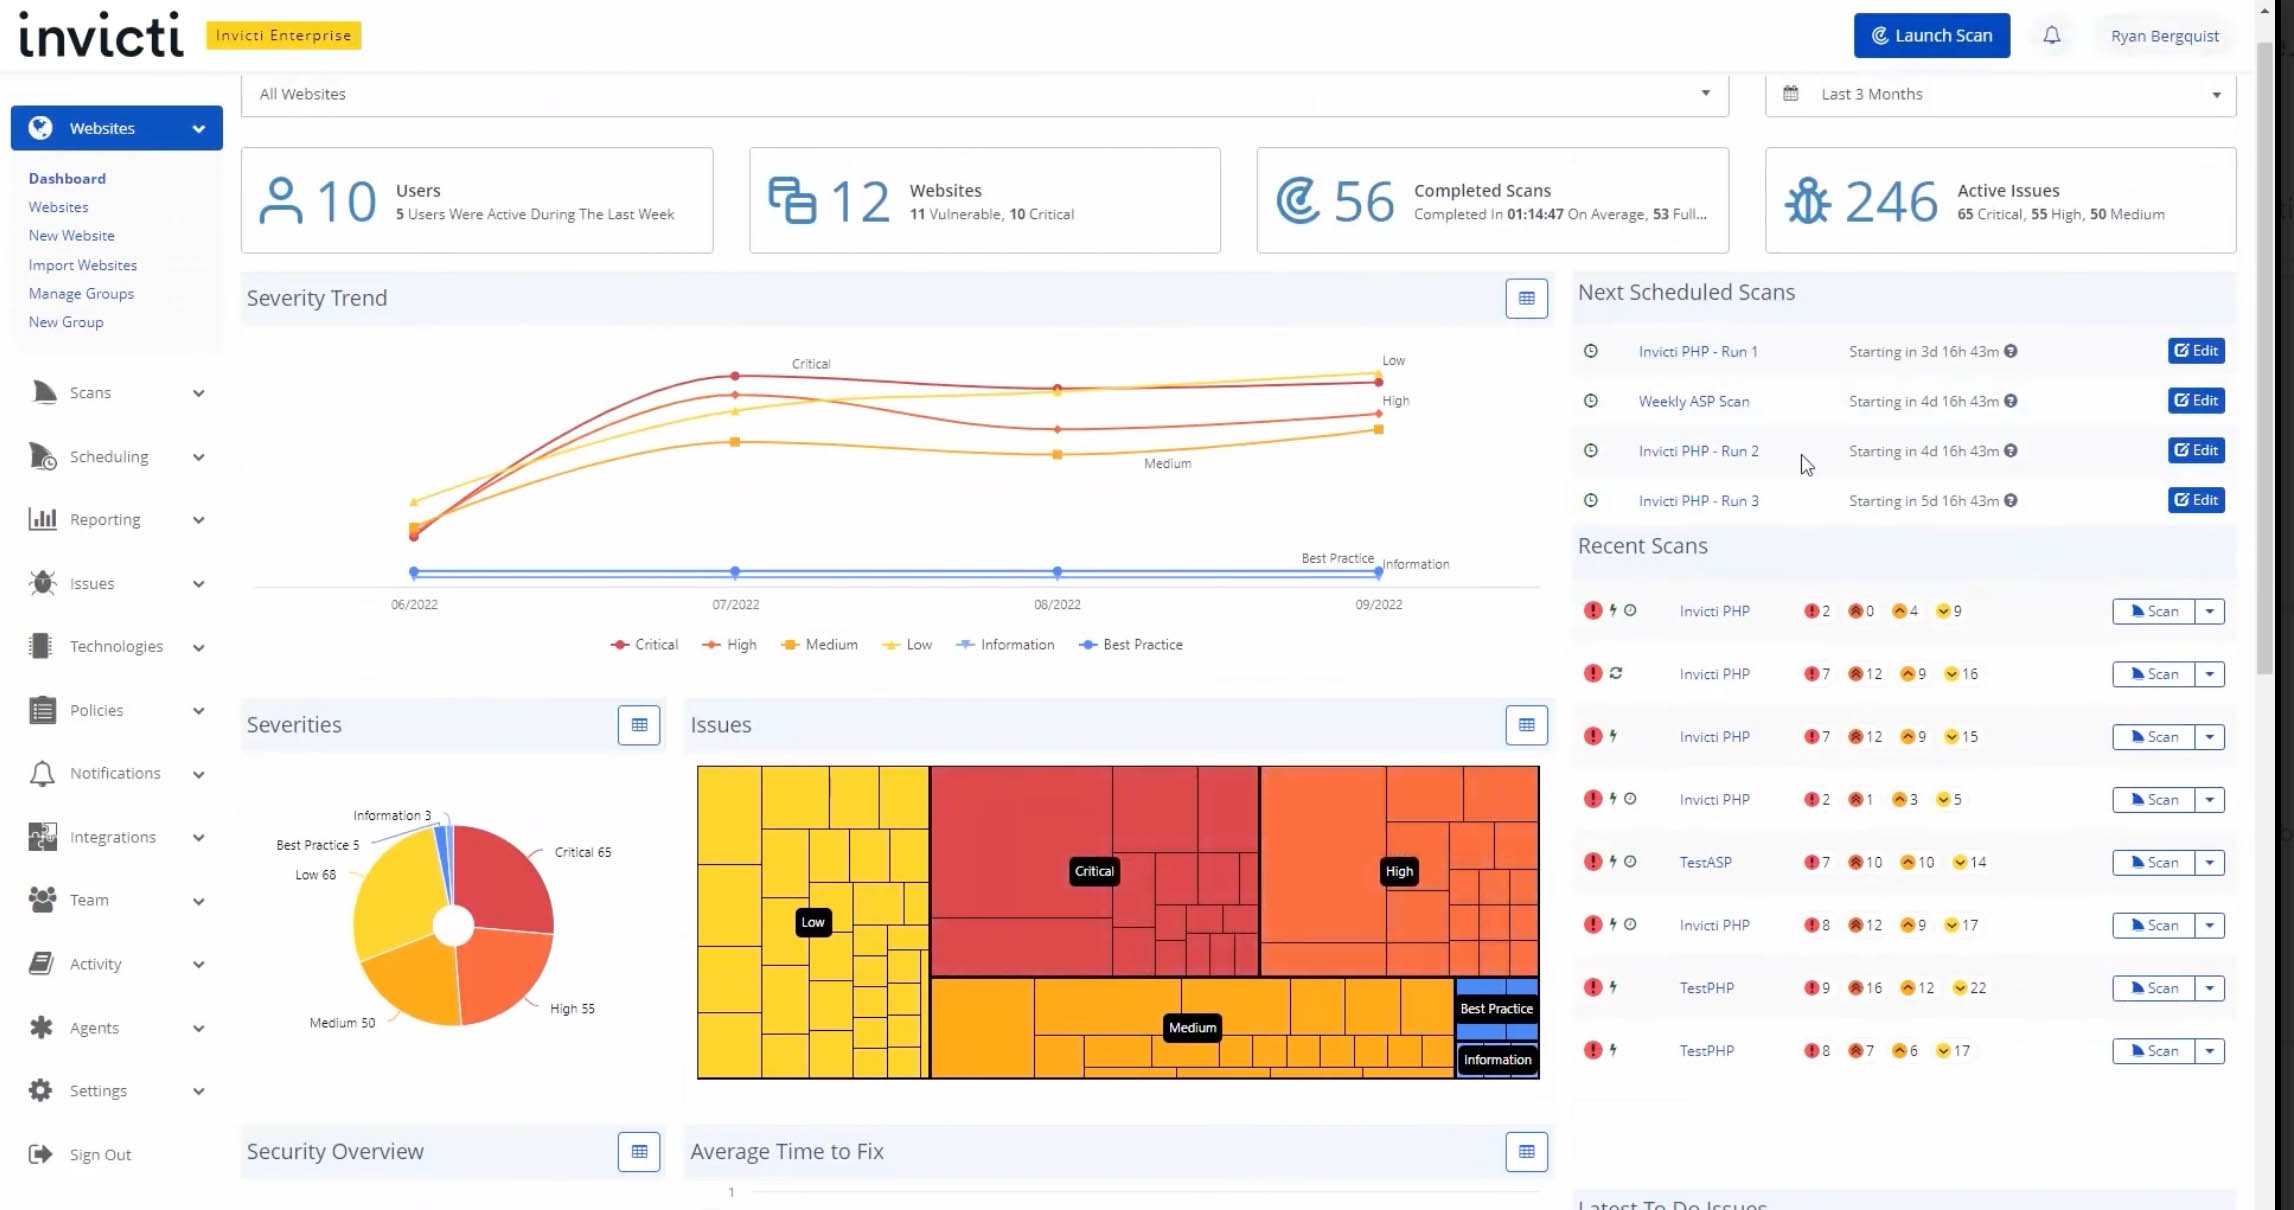Open Scan dropdown arrow for TestASP row
Viewport: 2294px width, 1210px height.
[2209, 862]
